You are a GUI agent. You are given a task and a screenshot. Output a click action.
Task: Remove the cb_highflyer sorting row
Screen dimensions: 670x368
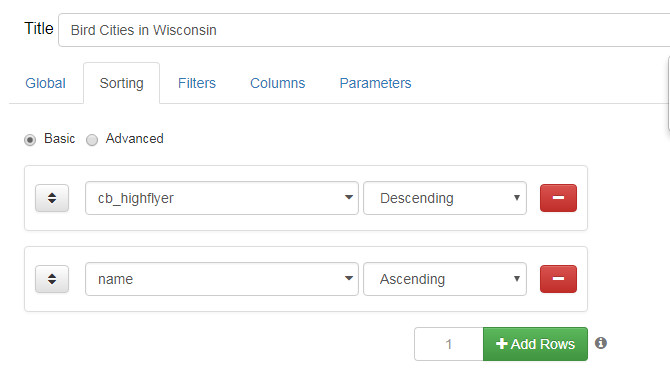pyautogui.click(x=558, y=198)
